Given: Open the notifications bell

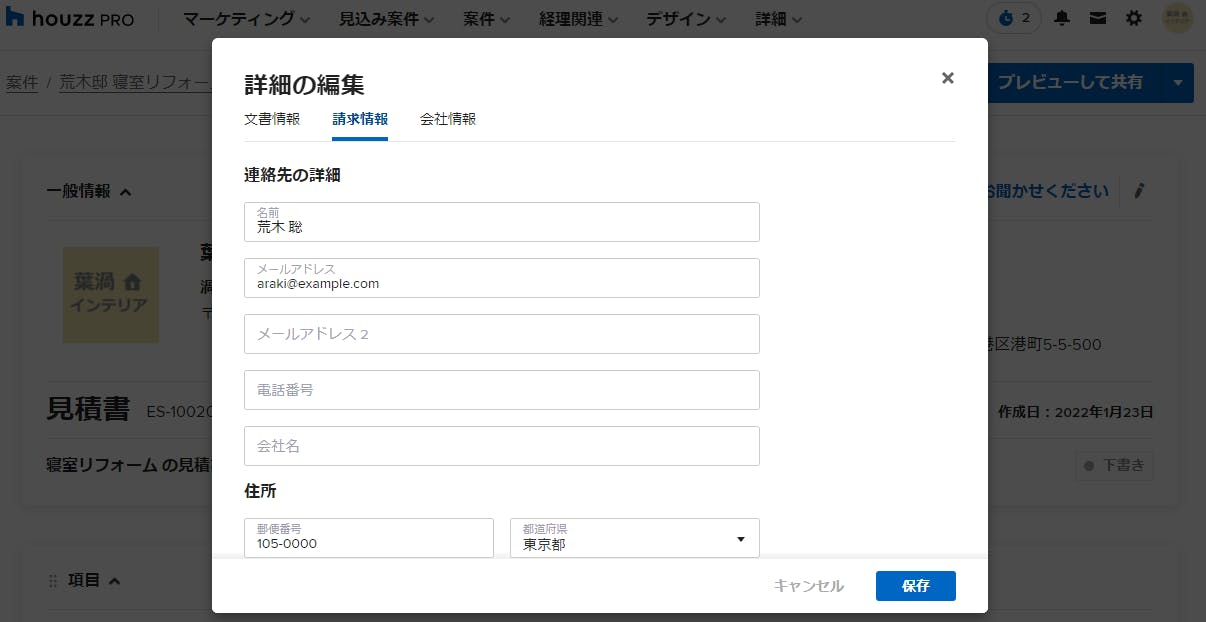Looking at the screenshot, I should click(1062, 18).
